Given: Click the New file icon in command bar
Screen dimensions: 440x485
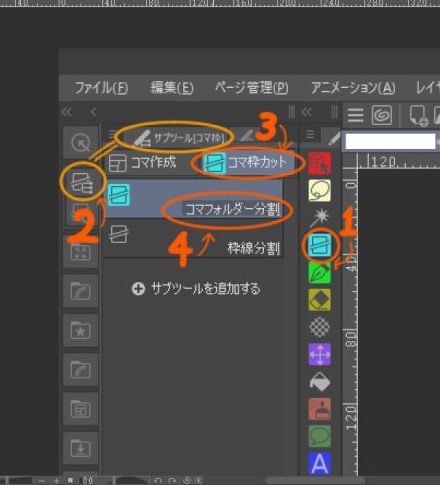Looking at the screenshot, I should pyautogui.click(x=419, y=115).
